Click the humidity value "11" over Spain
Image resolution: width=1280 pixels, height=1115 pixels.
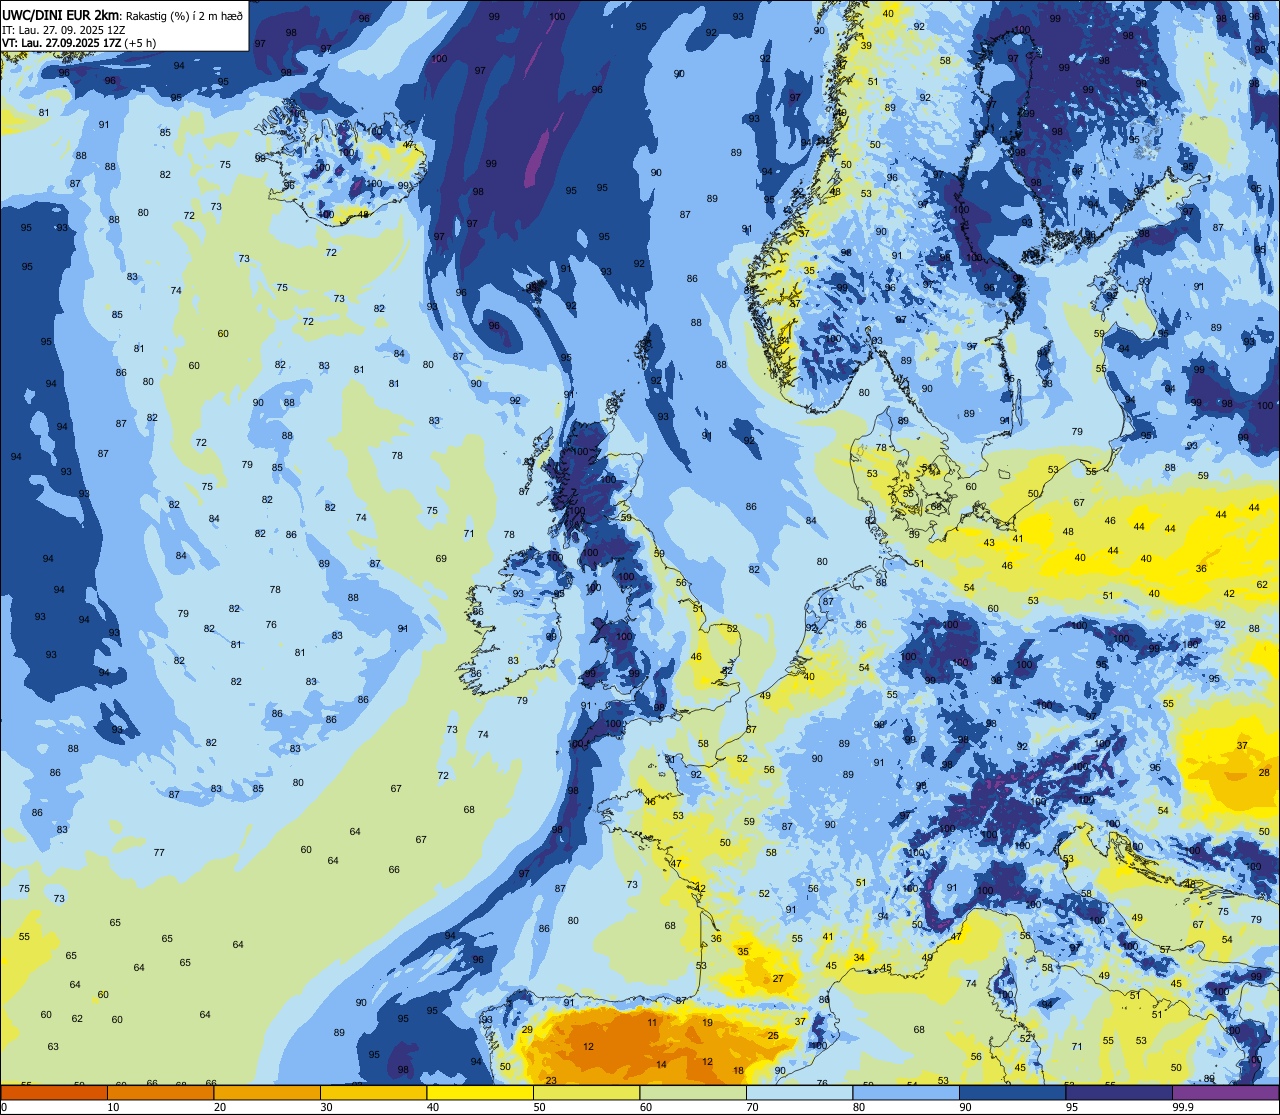(652, 1023)
